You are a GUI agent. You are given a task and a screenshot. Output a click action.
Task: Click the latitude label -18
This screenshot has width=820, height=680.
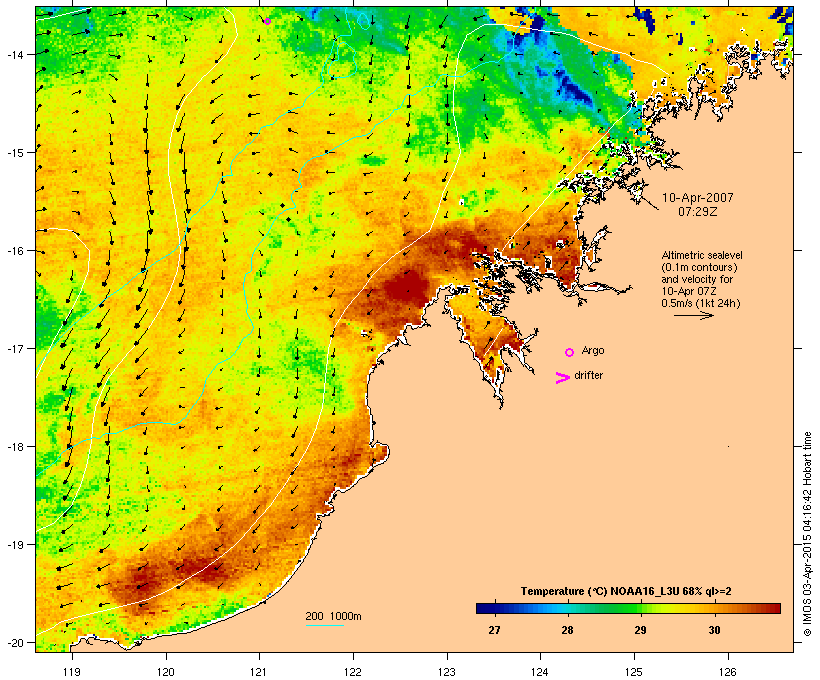click(x=14, y=447)
